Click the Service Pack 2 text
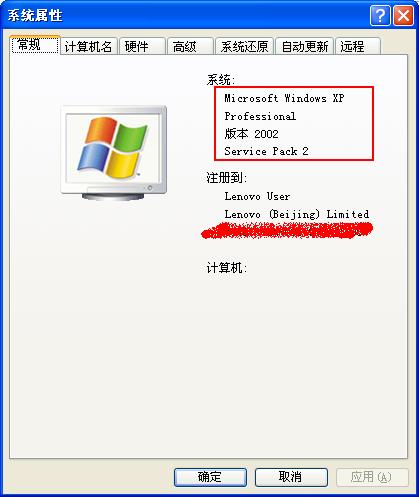419x497 pixels. [266, 151]
